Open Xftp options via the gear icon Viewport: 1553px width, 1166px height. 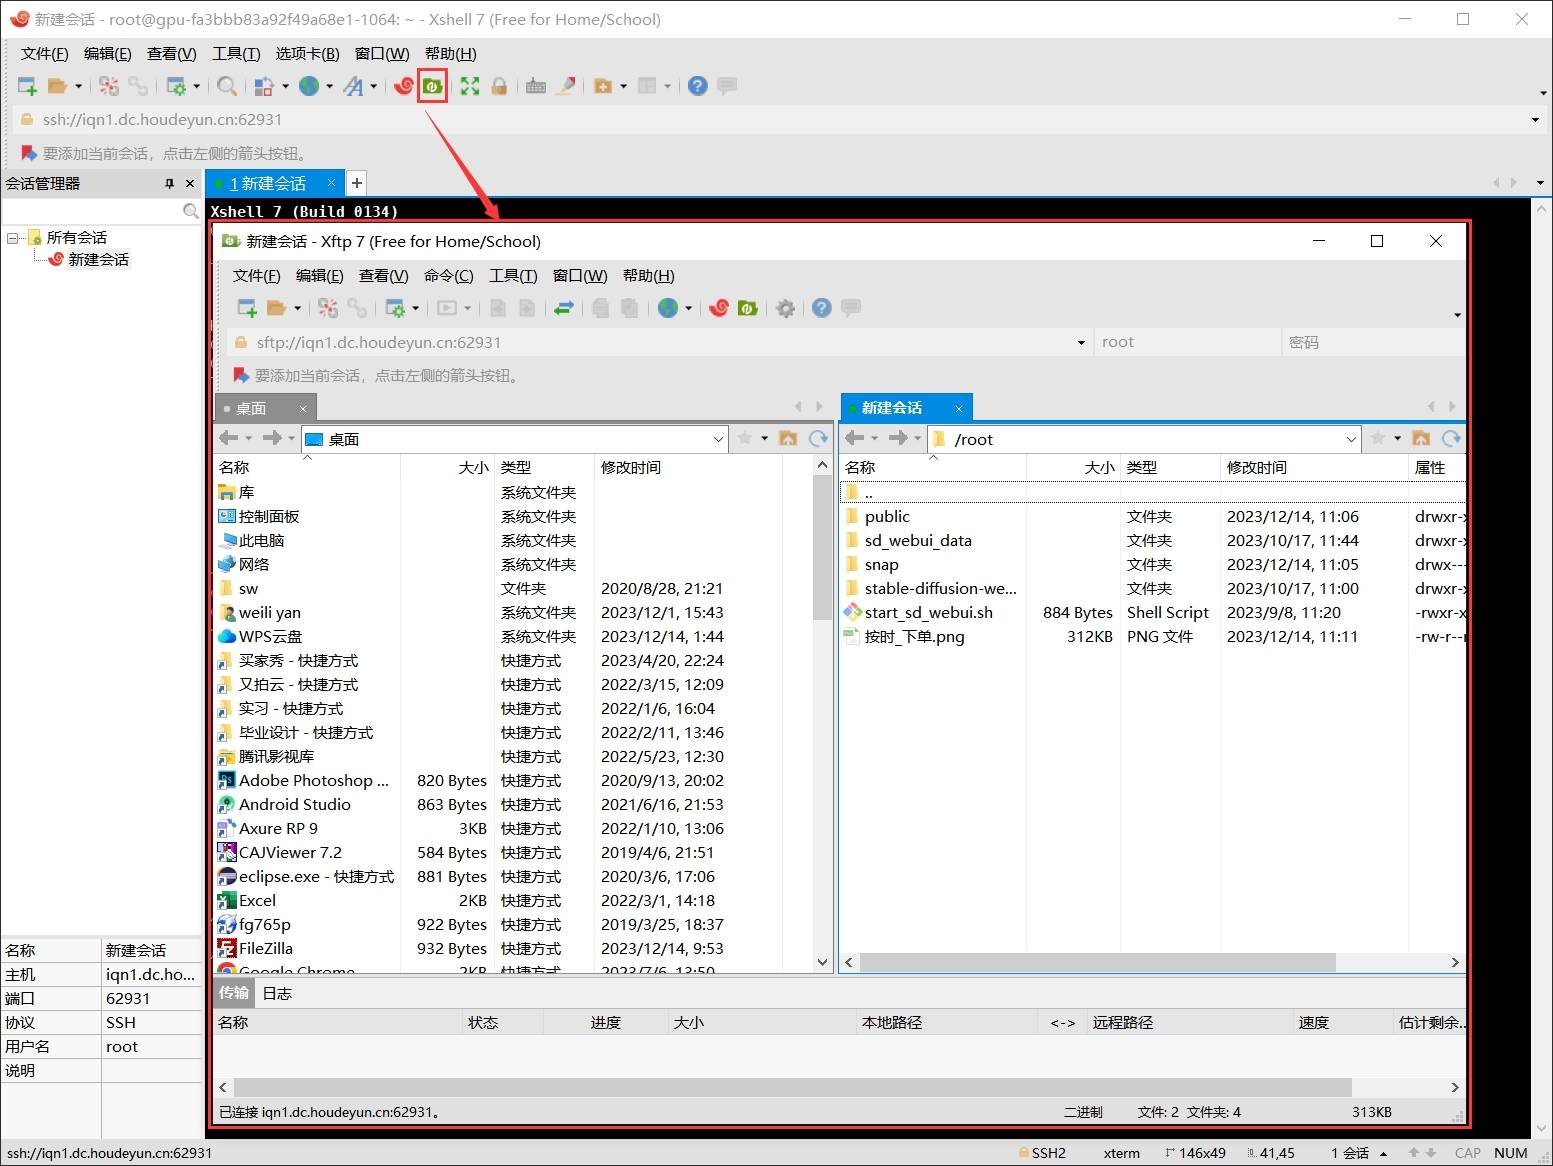[x=785, y=309]
